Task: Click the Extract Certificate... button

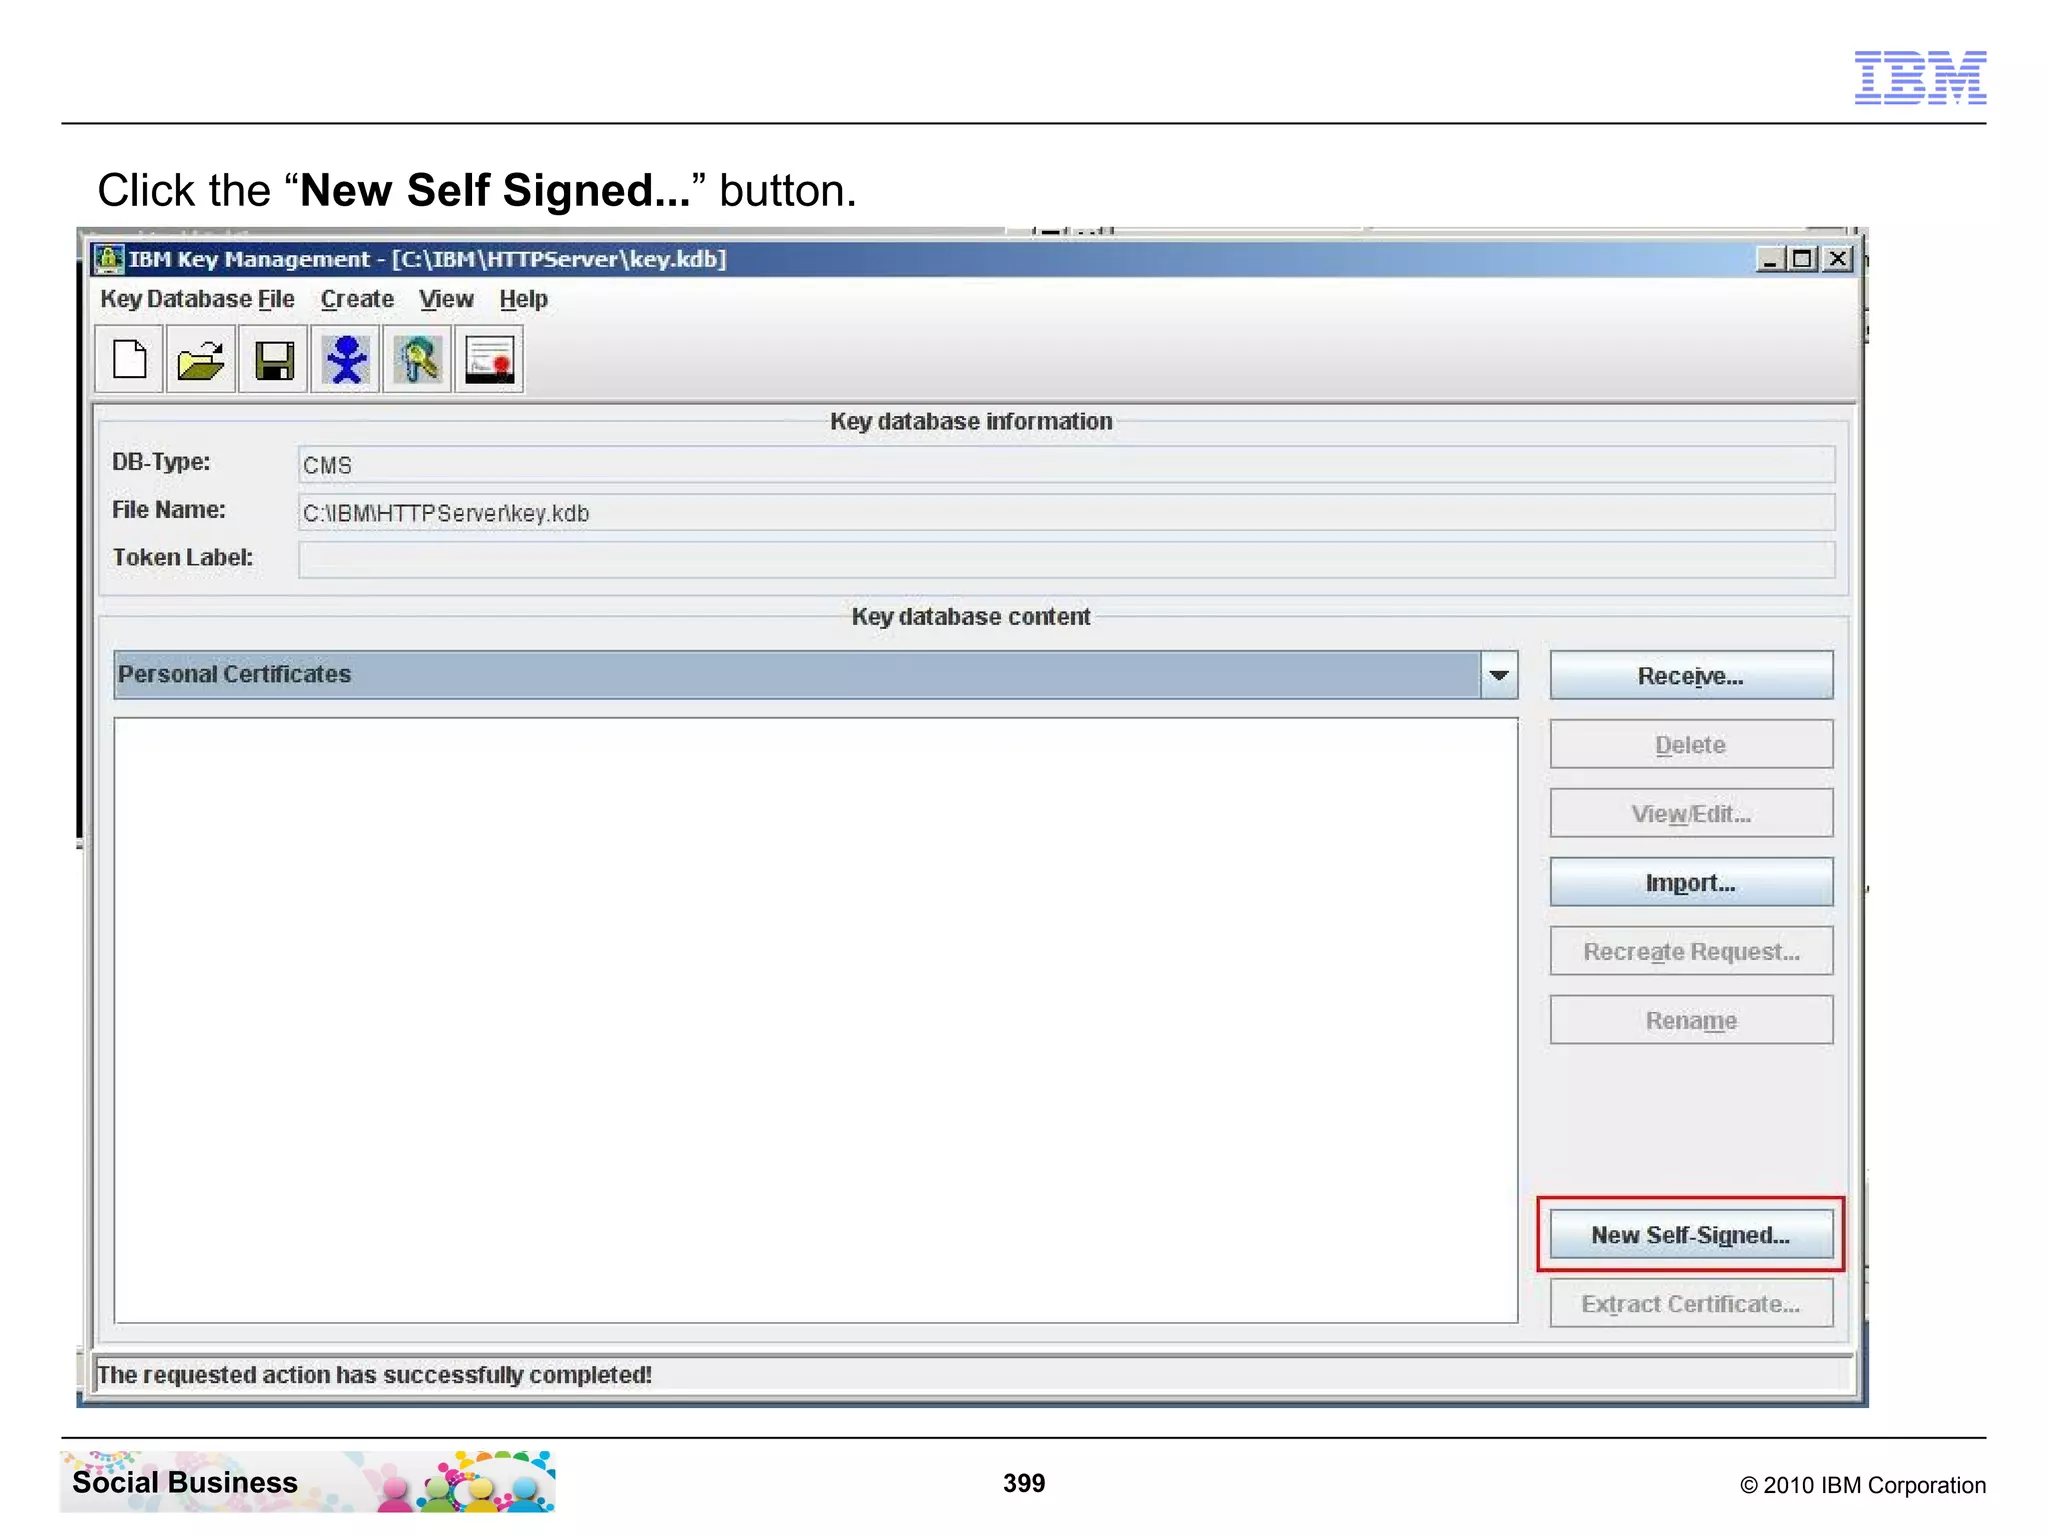Action: [1691, 1304]
